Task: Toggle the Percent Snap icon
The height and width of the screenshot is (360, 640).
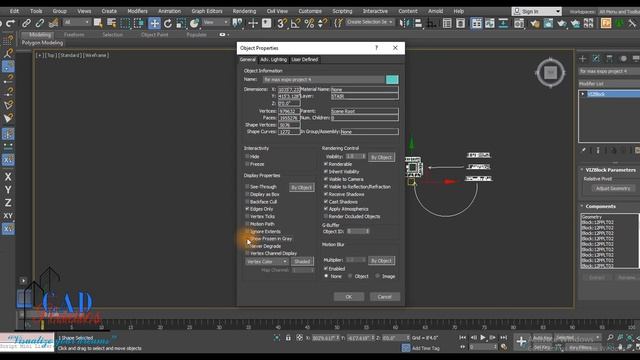Action: [x=309, y=23]
